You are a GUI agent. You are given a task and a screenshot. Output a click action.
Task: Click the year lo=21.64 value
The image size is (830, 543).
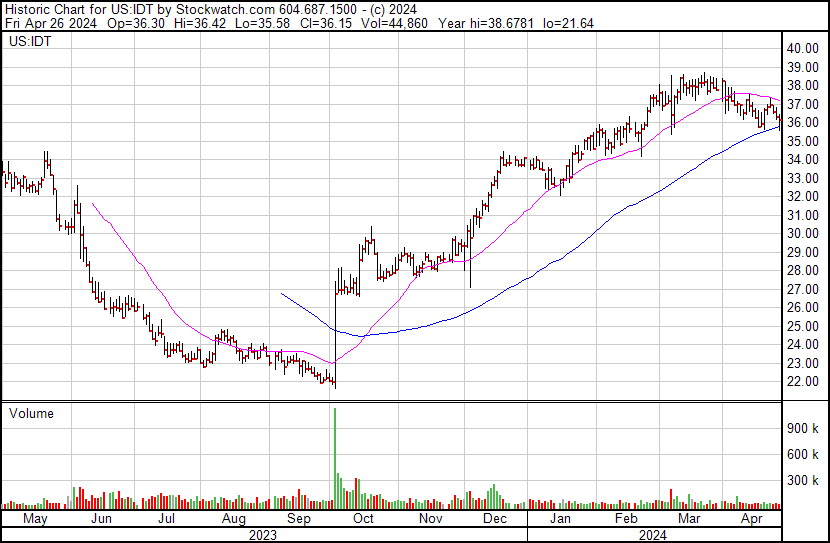[x=568, y=23]
